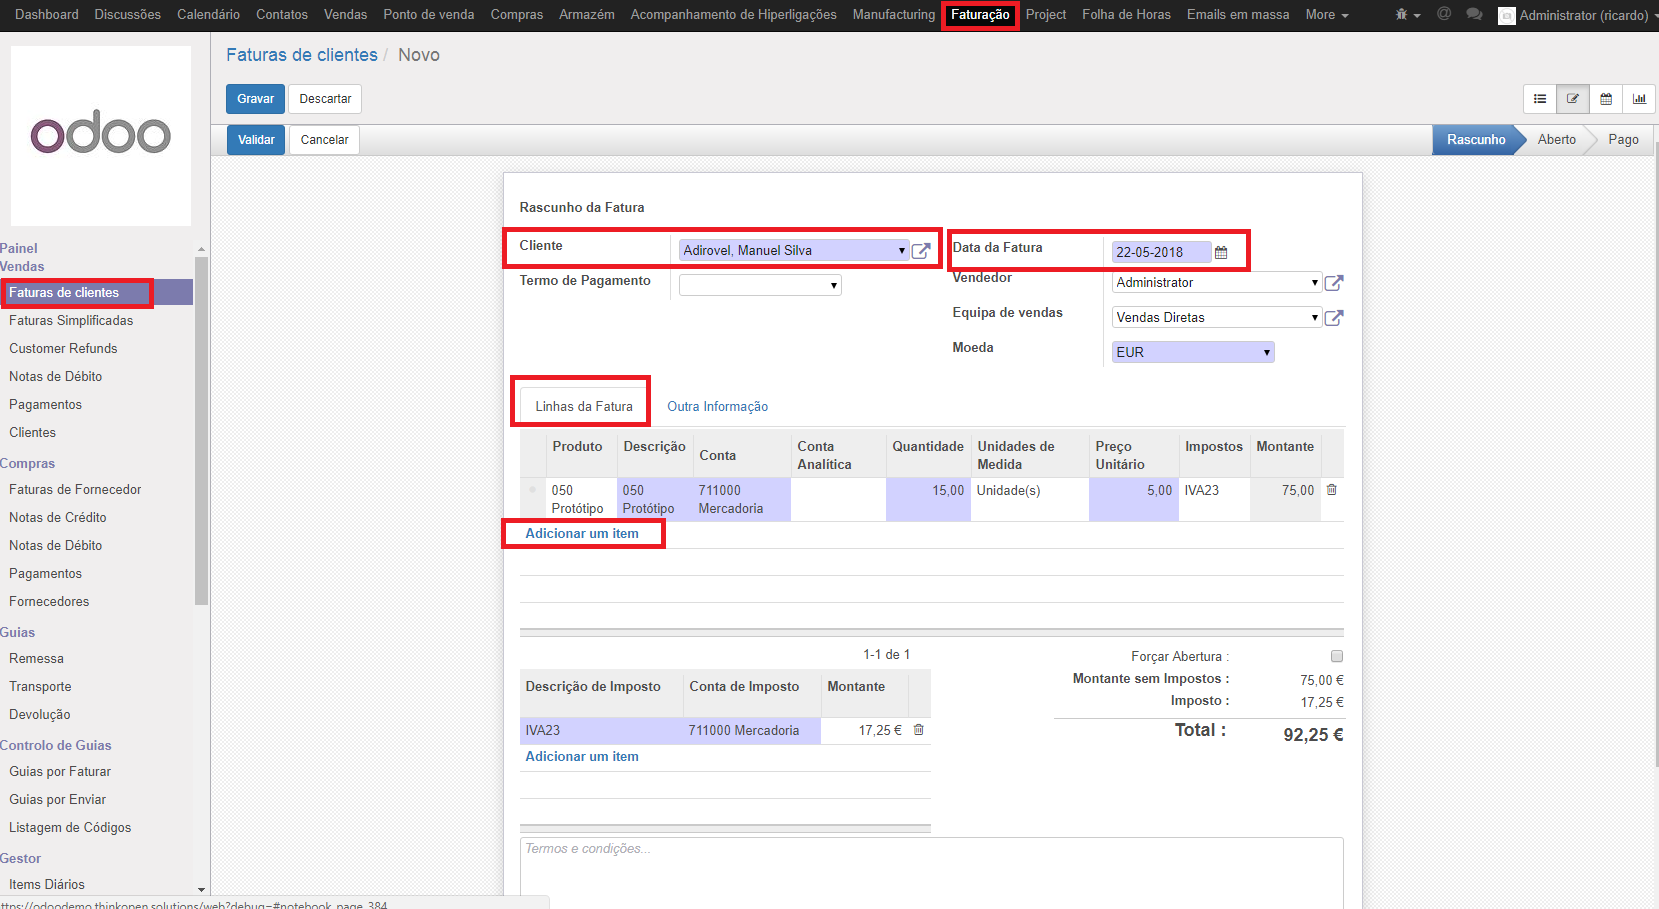
Task: Open date picker for Data da Fatura
Action: click(1221, 253)
